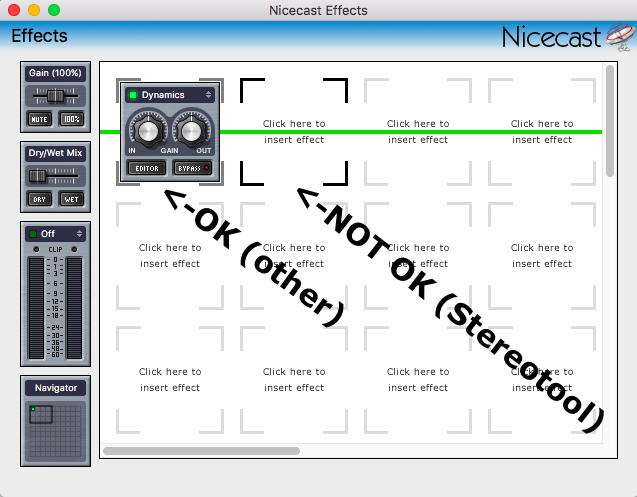Insert effect in second row first slot
Image resolution: width=637 pixels, height=497 pixels.
[x=170, y=256]
